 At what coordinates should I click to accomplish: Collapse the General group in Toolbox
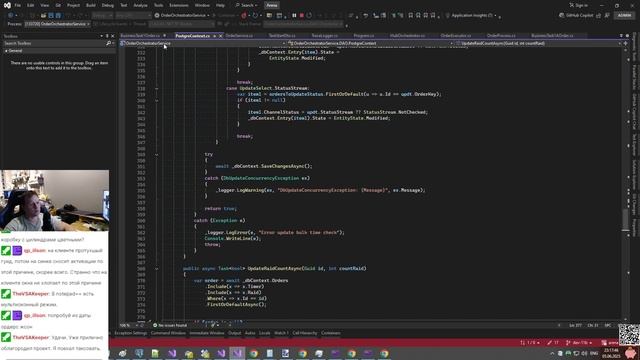[6, 51]
